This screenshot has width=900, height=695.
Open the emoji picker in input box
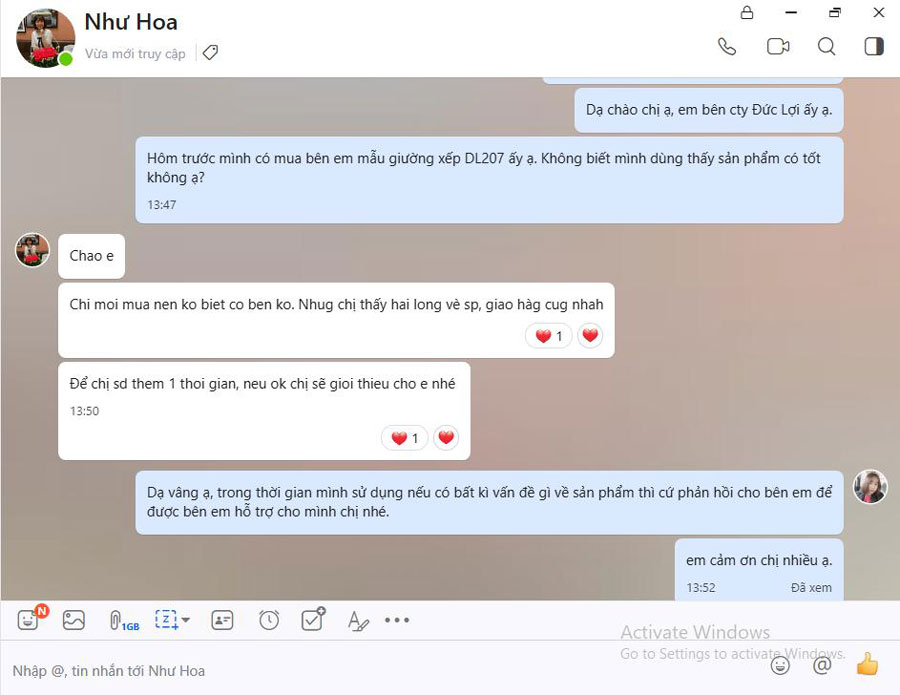pyautogui.click(x=780, y=665)
